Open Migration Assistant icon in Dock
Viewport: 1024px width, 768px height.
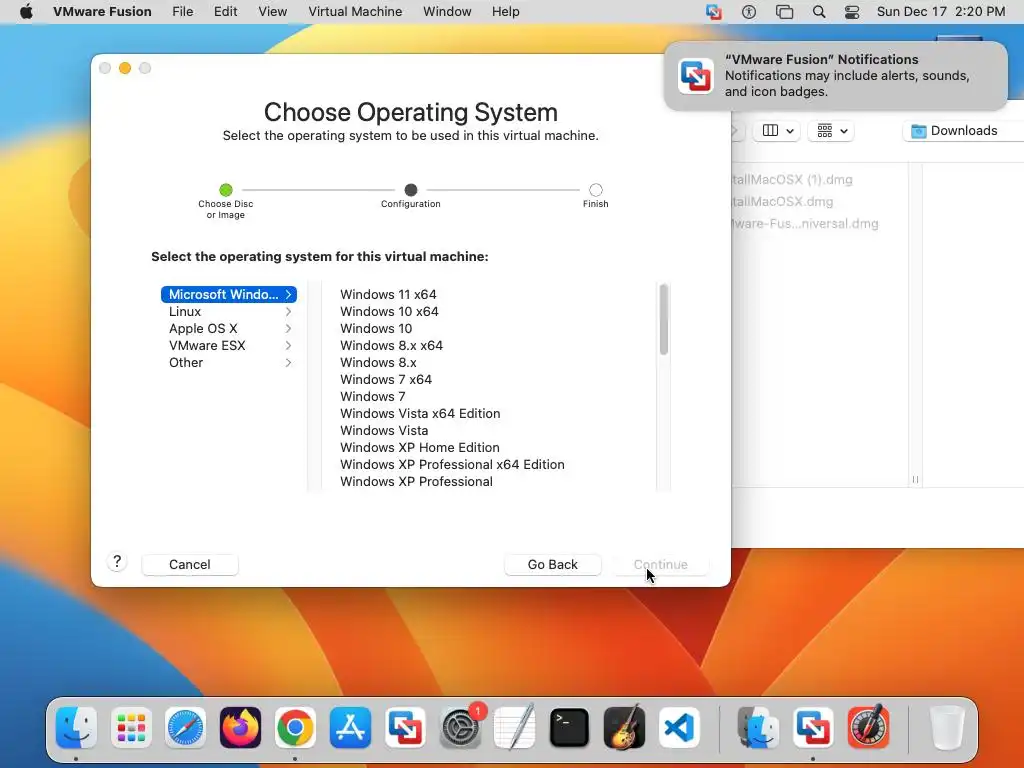758,727
